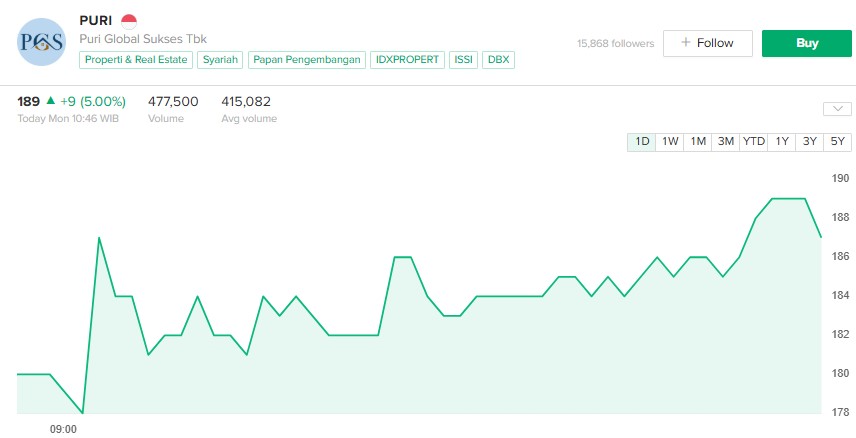Viewport: 856px width, 438px height.
Task: Switch chart to 1Y range
Action: [x=782, y=142]
